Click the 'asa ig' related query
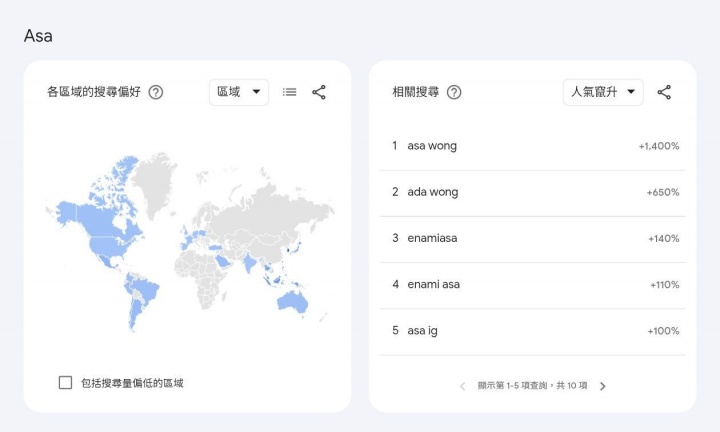This screenshot has height=432, width=720. coord(422,331)
